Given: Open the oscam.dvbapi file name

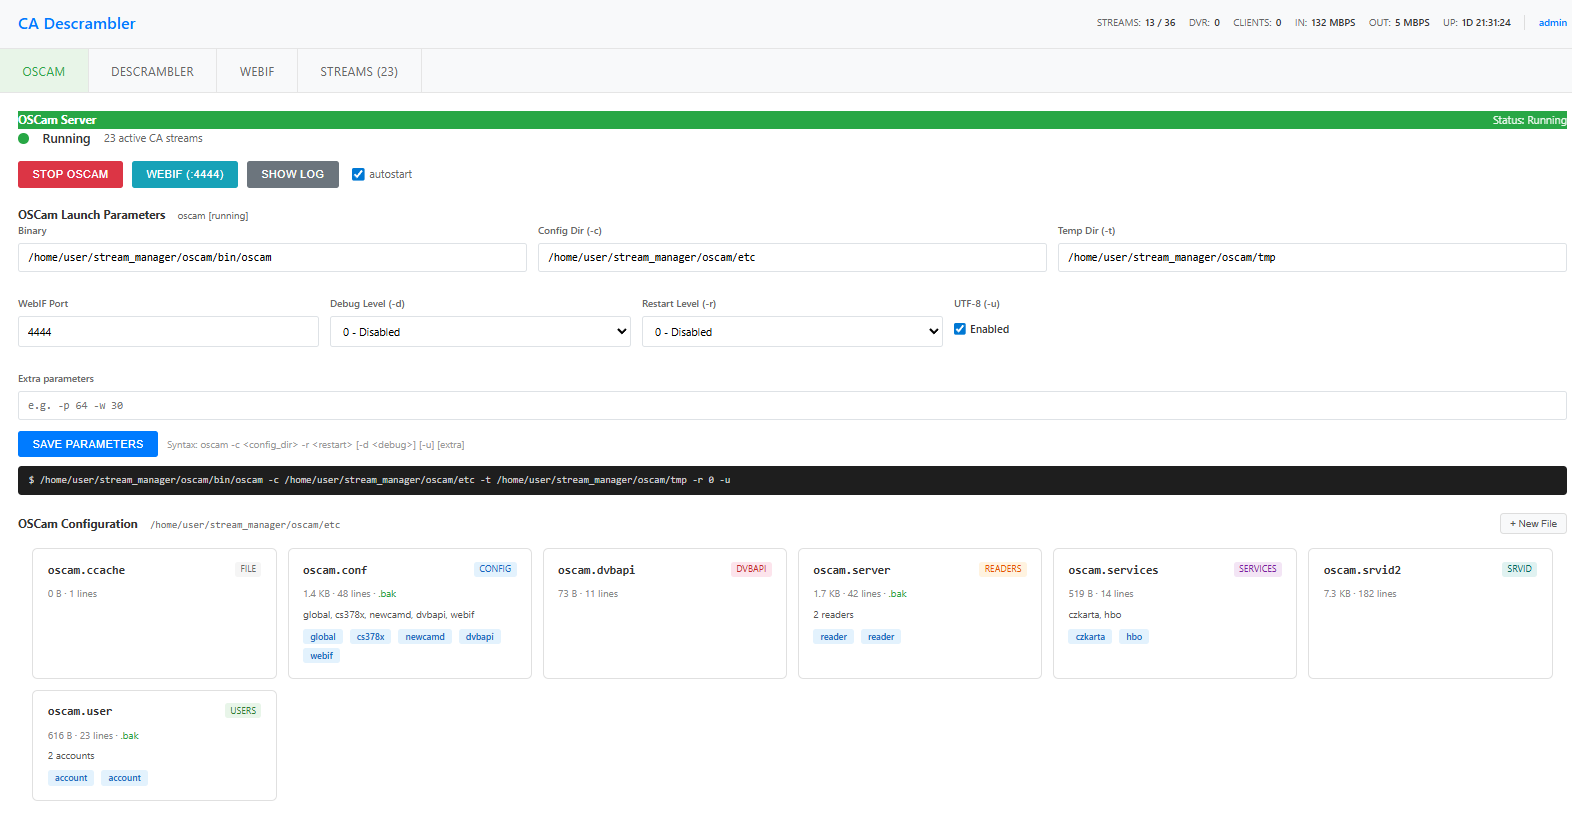Looking at the screenshot, I should point(596,570).
